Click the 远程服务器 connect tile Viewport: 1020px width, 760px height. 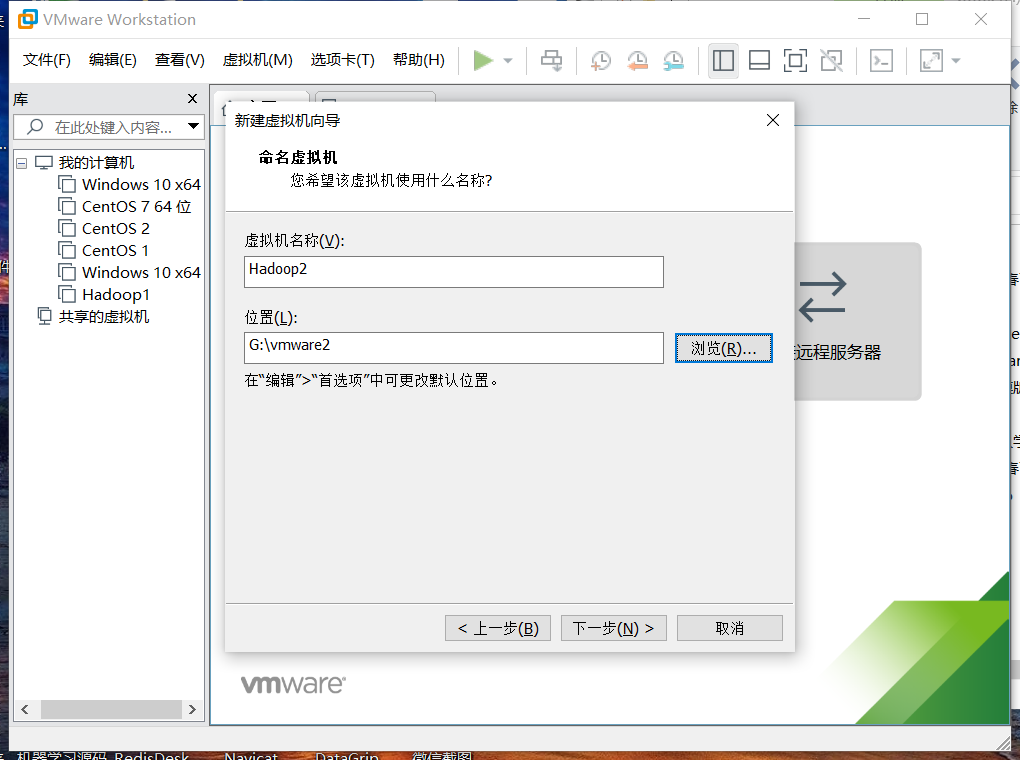point(857,321)
